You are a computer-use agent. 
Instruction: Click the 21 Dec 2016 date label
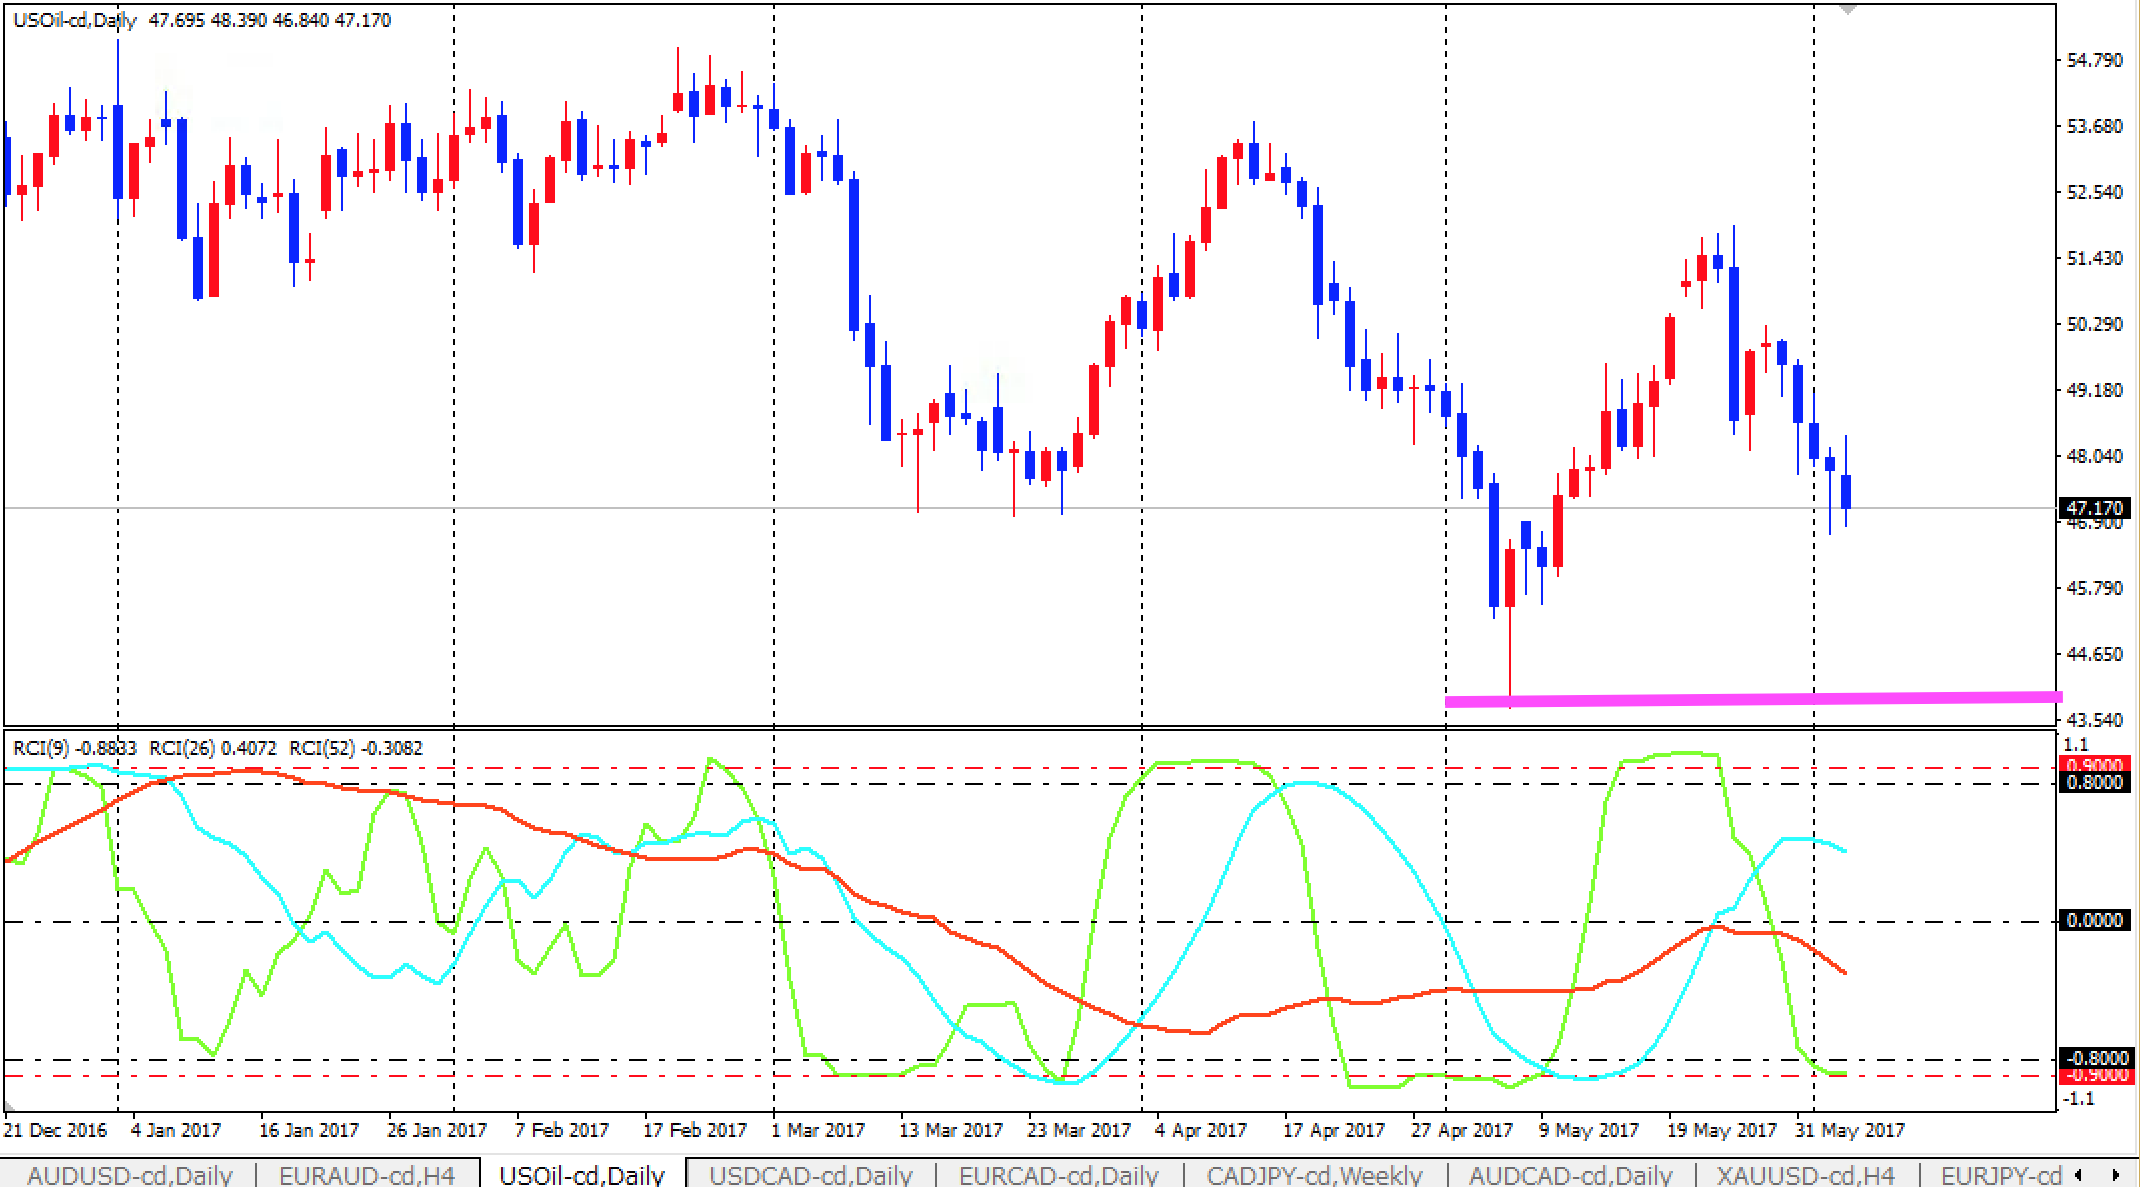pos(55,1130)
